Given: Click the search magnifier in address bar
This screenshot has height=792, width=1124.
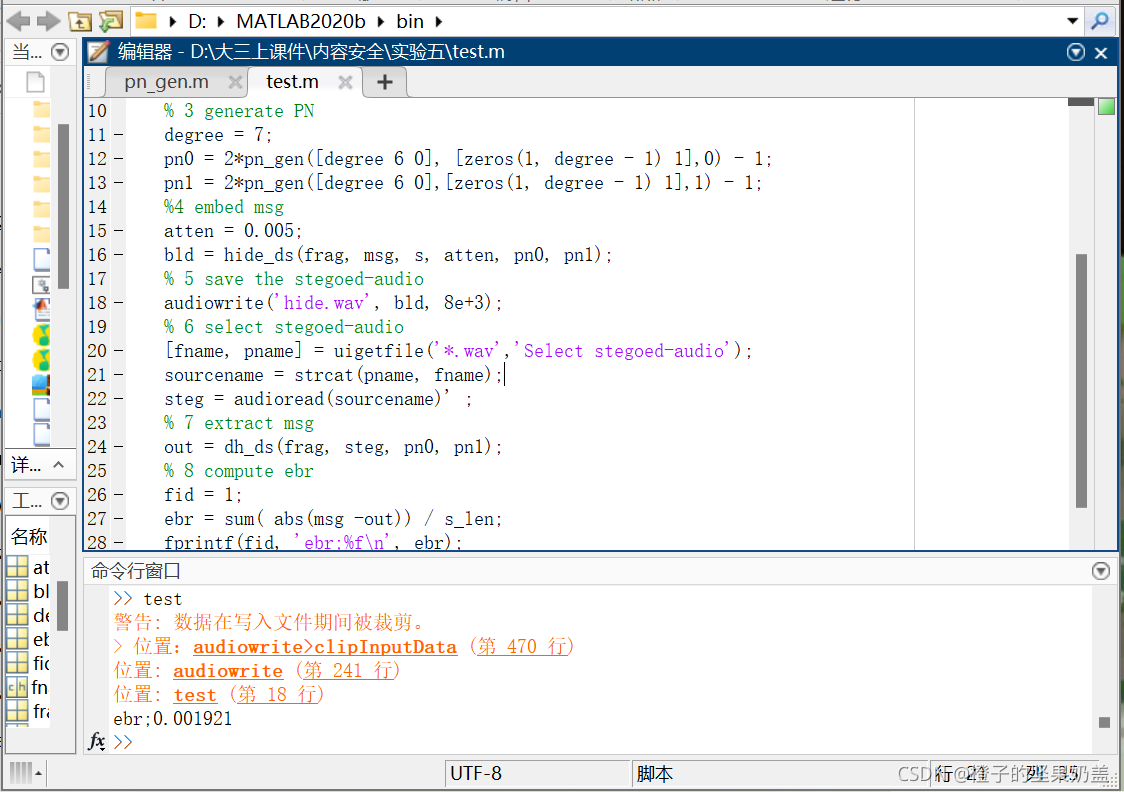Looking at the screenshot, I should click(1100, 20).
